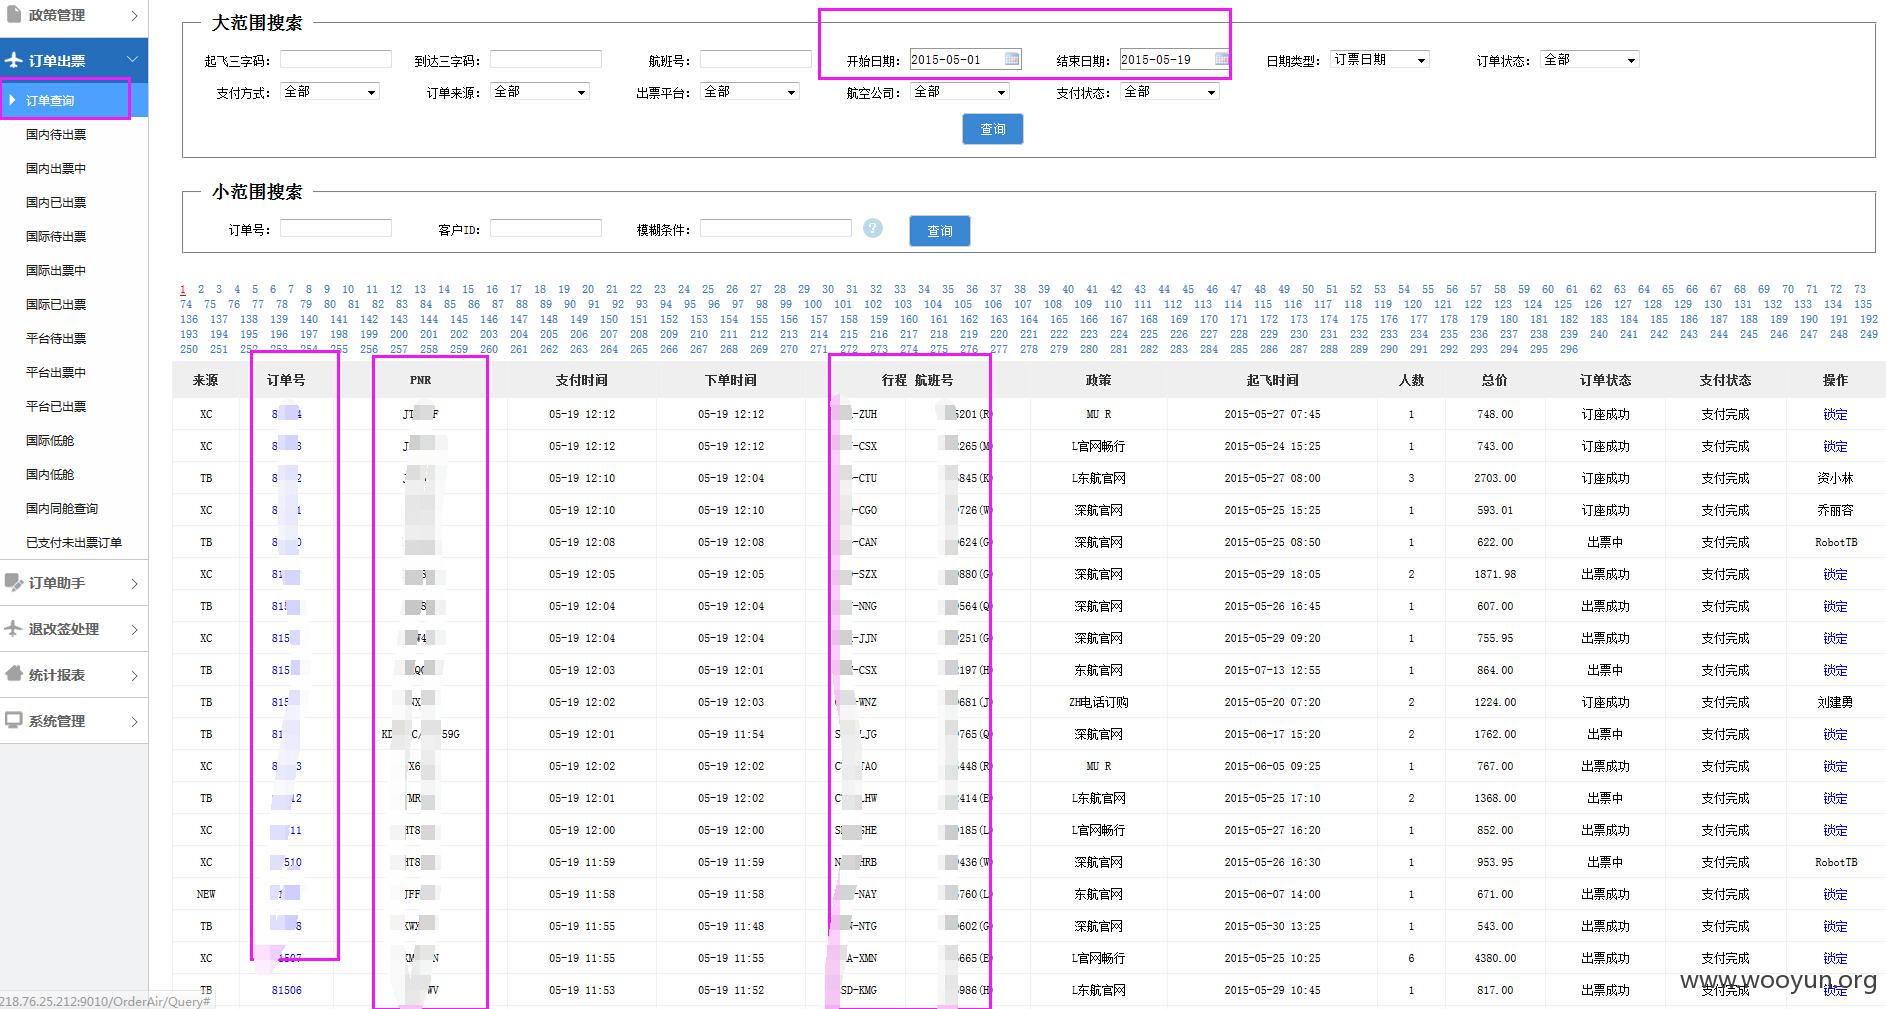Open 已支付未出票订单 in the sidebar
This screenshot has width=1886, height=1009.
74,542
